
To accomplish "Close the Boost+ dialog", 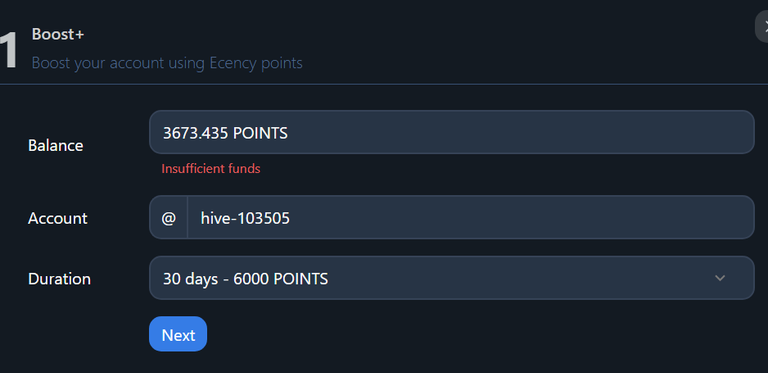I will pyautogui.click(x=763, y=27).
